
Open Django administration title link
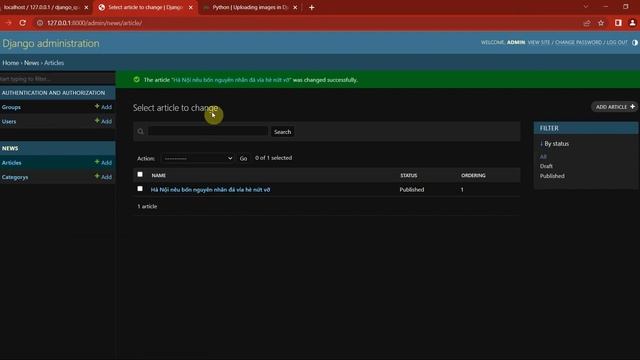(x=51, y=43)
